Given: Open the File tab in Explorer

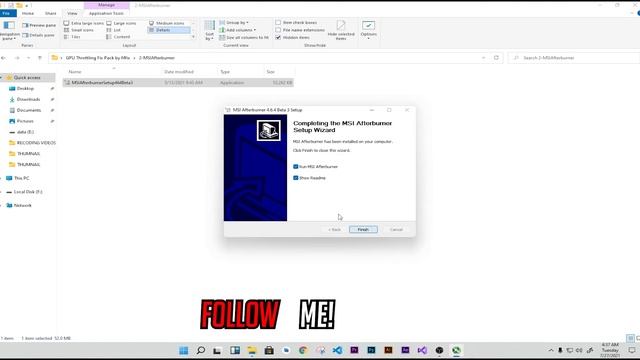Looking at the screenshot, I should pos(7,13).
